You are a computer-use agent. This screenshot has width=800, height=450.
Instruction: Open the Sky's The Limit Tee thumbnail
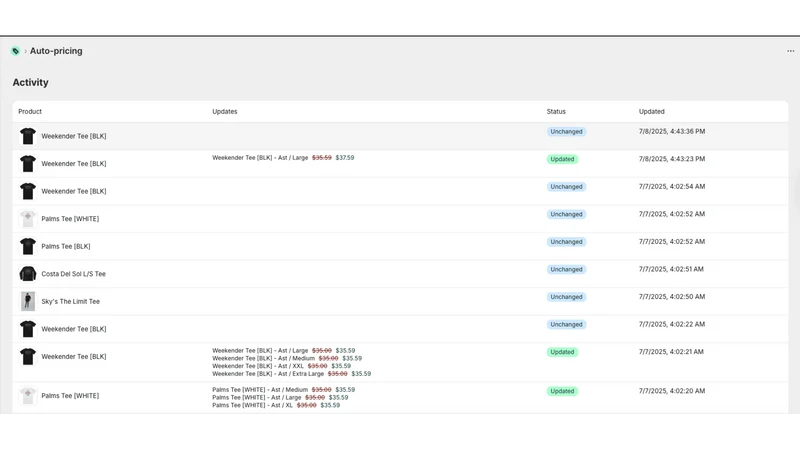point(28,302)
